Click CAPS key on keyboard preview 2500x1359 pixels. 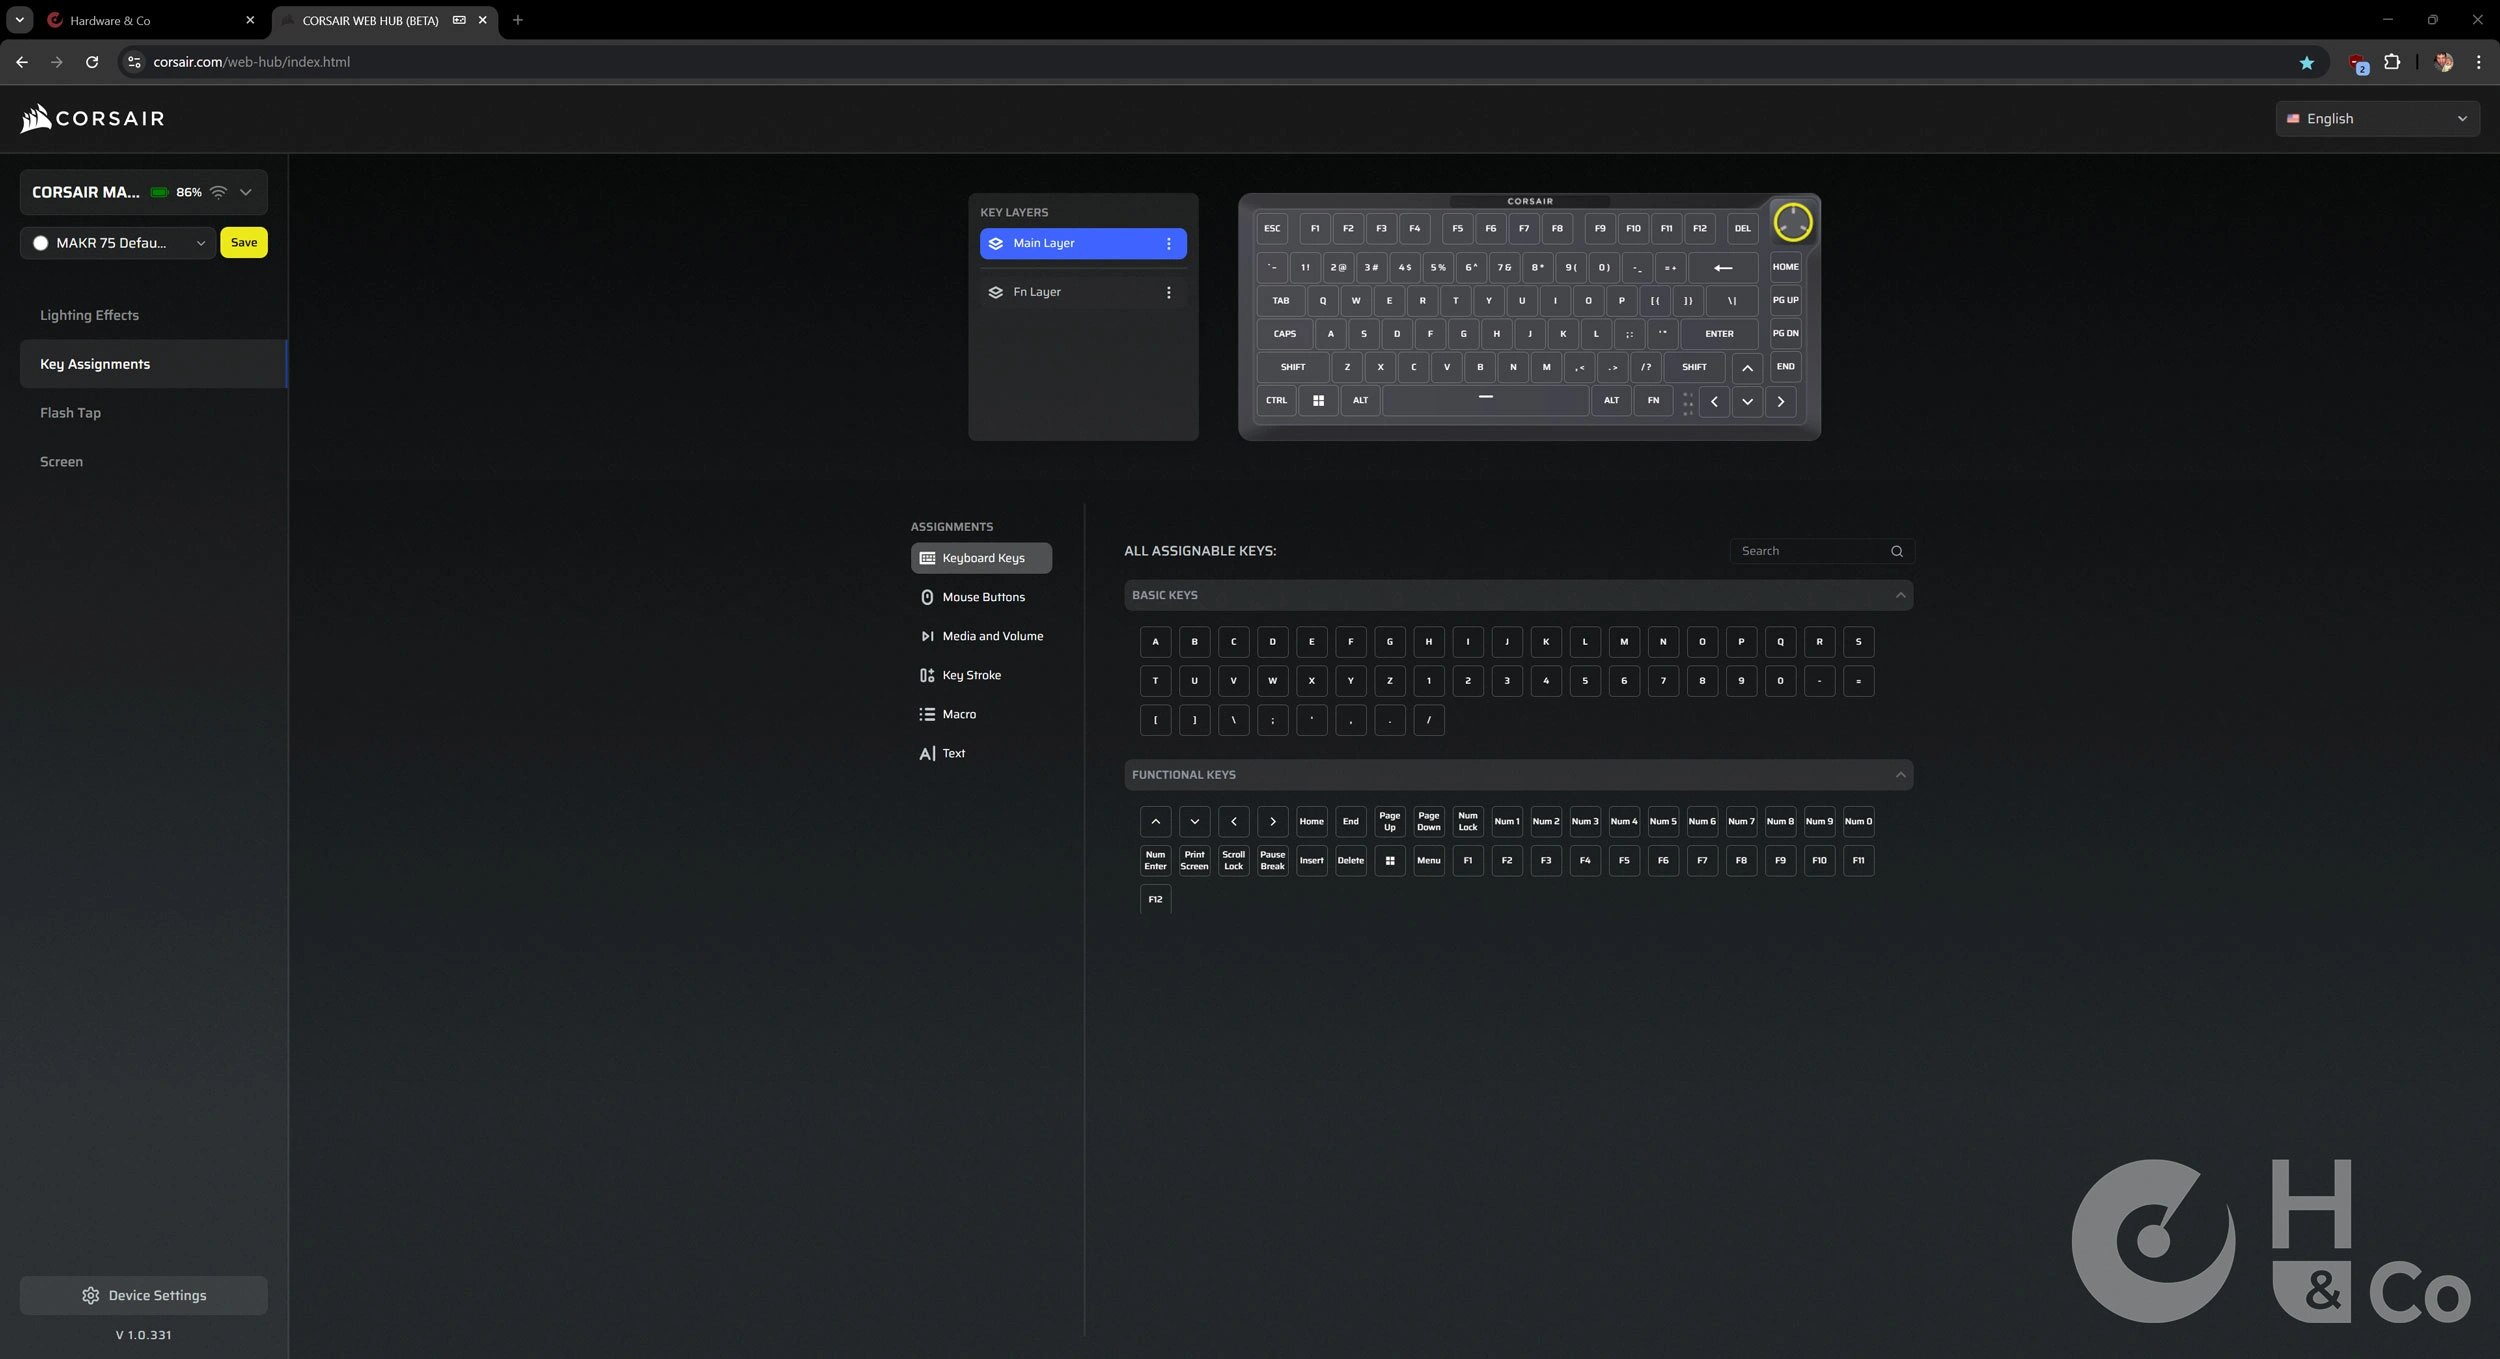click(1284, 335)
